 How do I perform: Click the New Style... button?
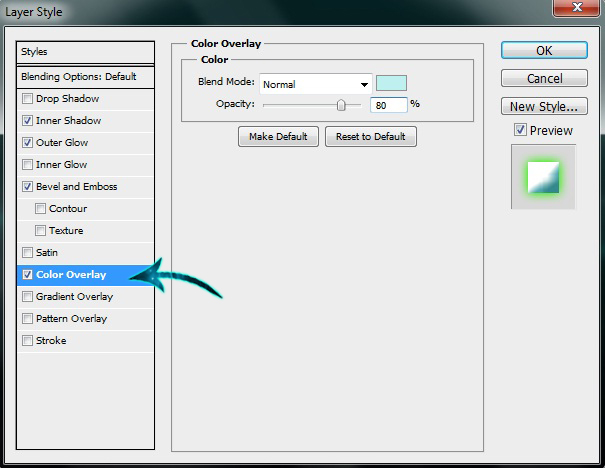pos(544,106)
